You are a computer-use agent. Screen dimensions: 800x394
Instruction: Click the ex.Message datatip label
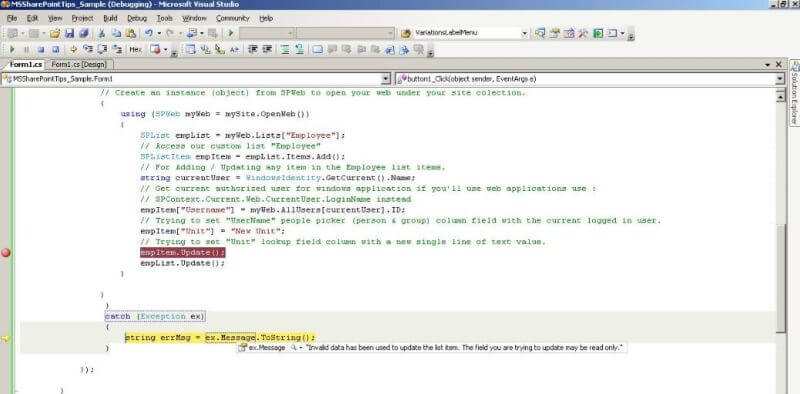click(x=267, y=348)
